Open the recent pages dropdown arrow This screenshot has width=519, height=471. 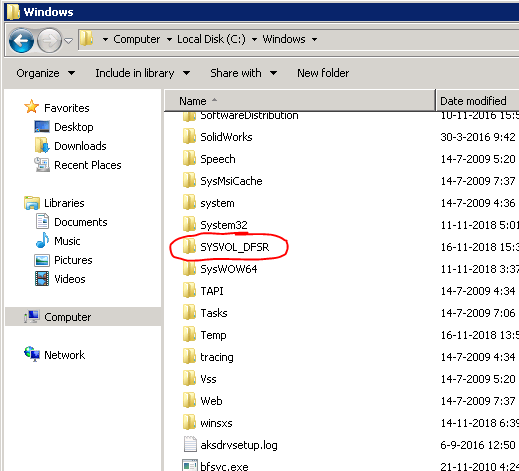pos(68,41)
